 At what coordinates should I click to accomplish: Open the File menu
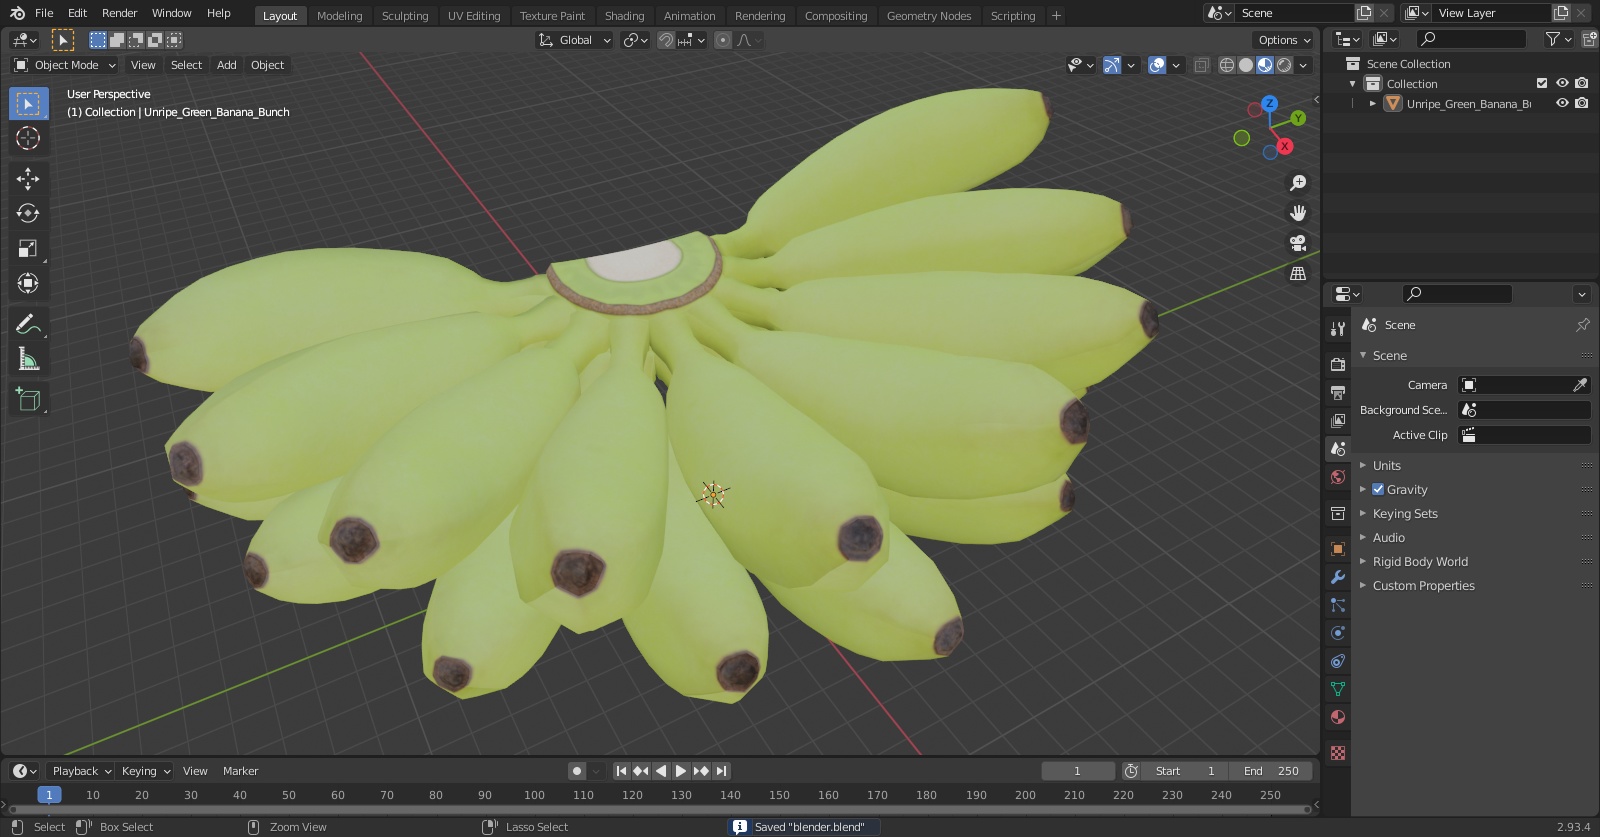(44, 13)
